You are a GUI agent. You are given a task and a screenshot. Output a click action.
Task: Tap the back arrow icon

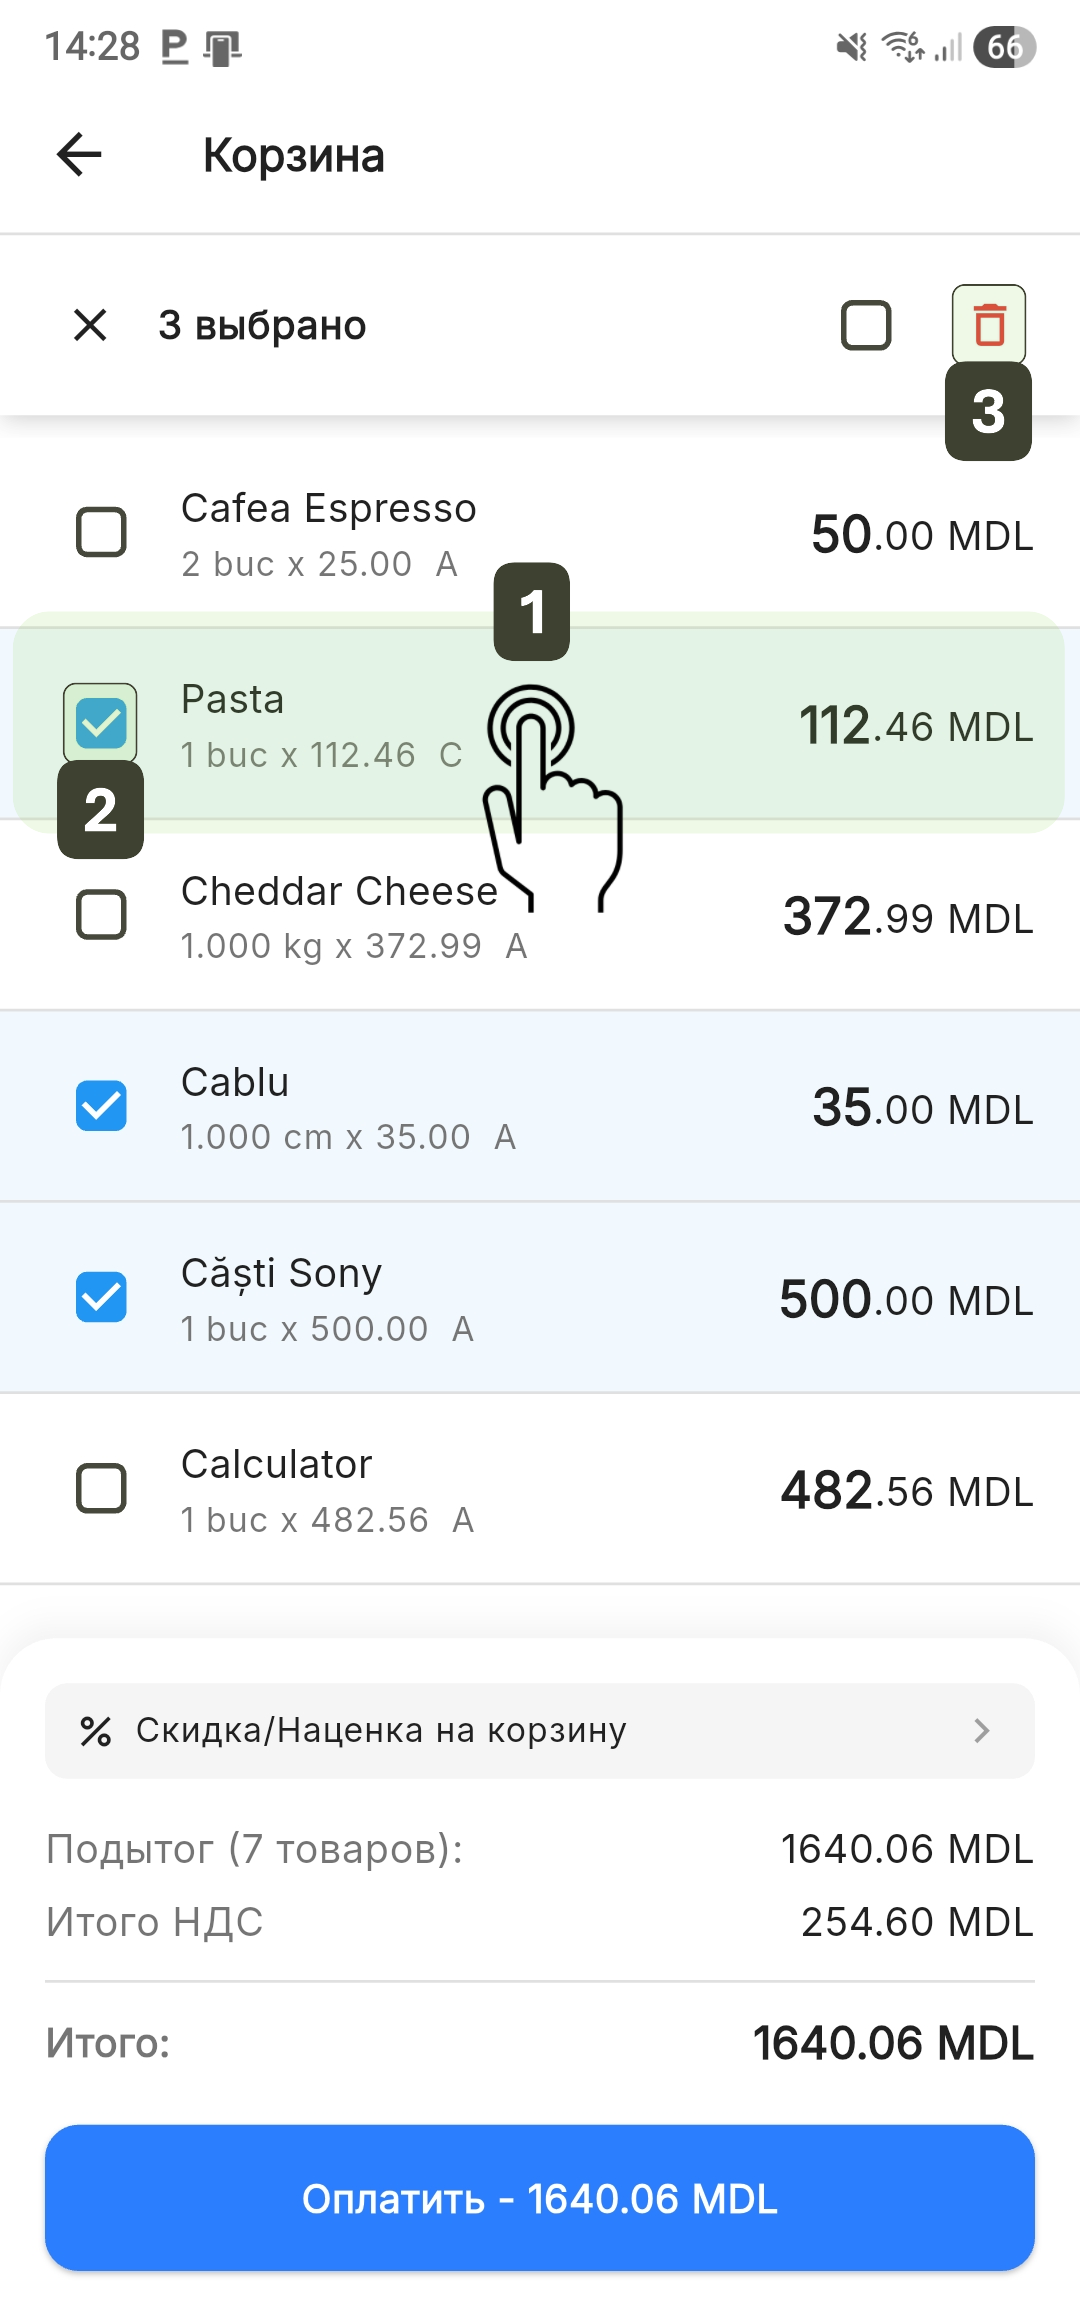(79, 155)
